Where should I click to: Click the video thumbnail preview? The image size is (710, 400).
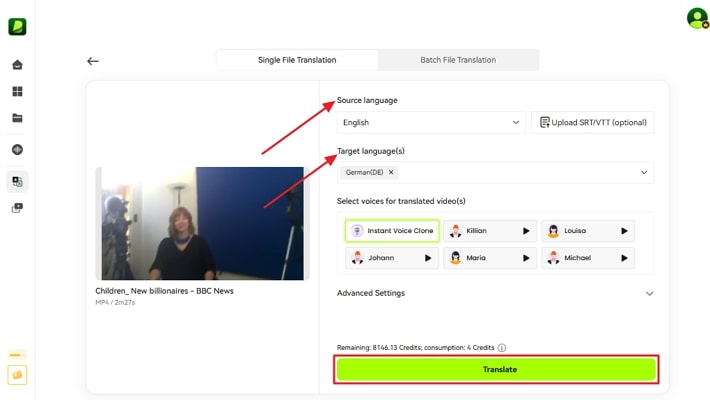click(x=202, y=223)
